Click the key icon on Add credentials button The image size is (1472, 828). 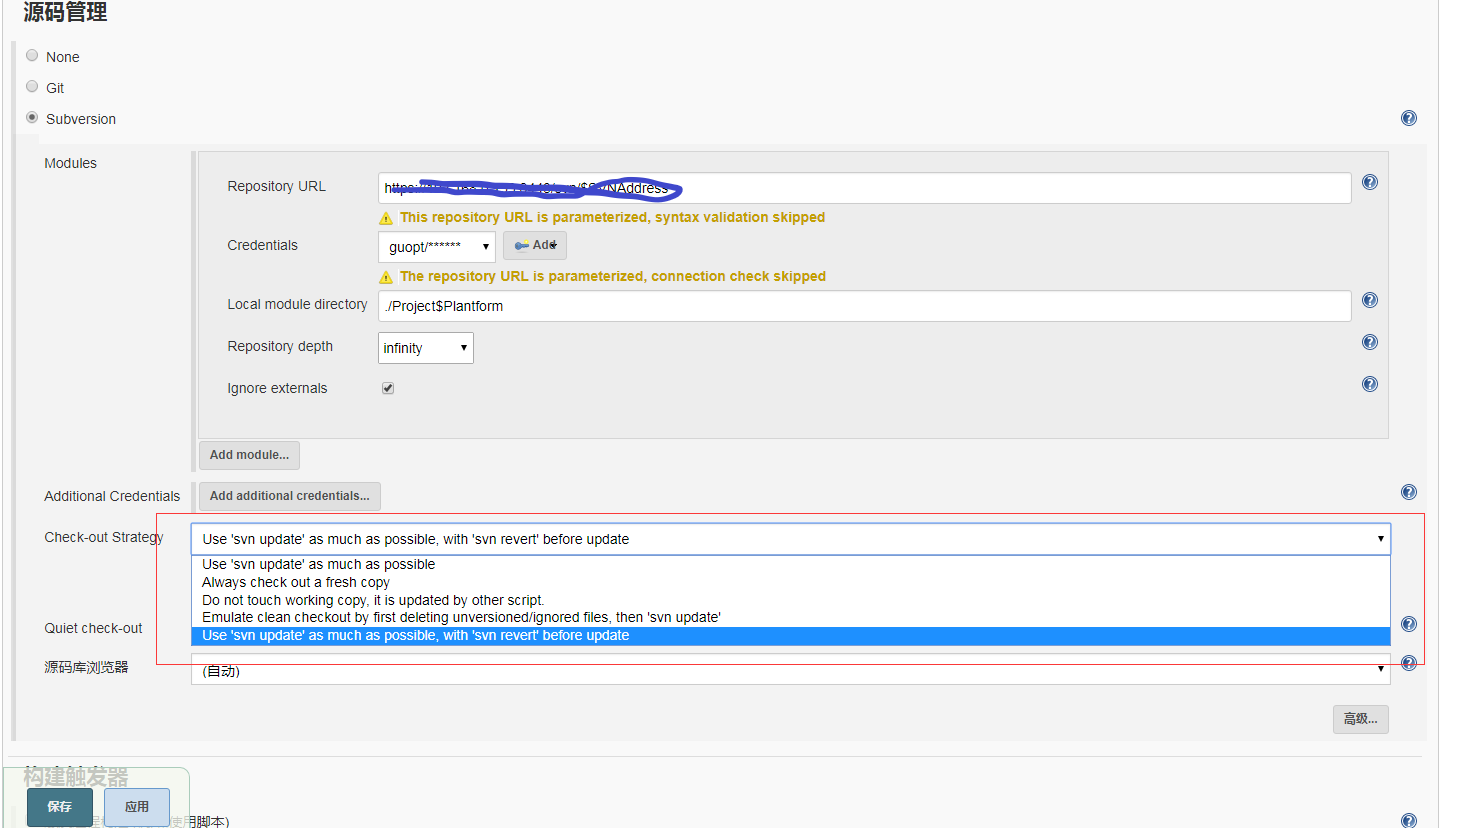pyautogui.click(x=521, y=246)
